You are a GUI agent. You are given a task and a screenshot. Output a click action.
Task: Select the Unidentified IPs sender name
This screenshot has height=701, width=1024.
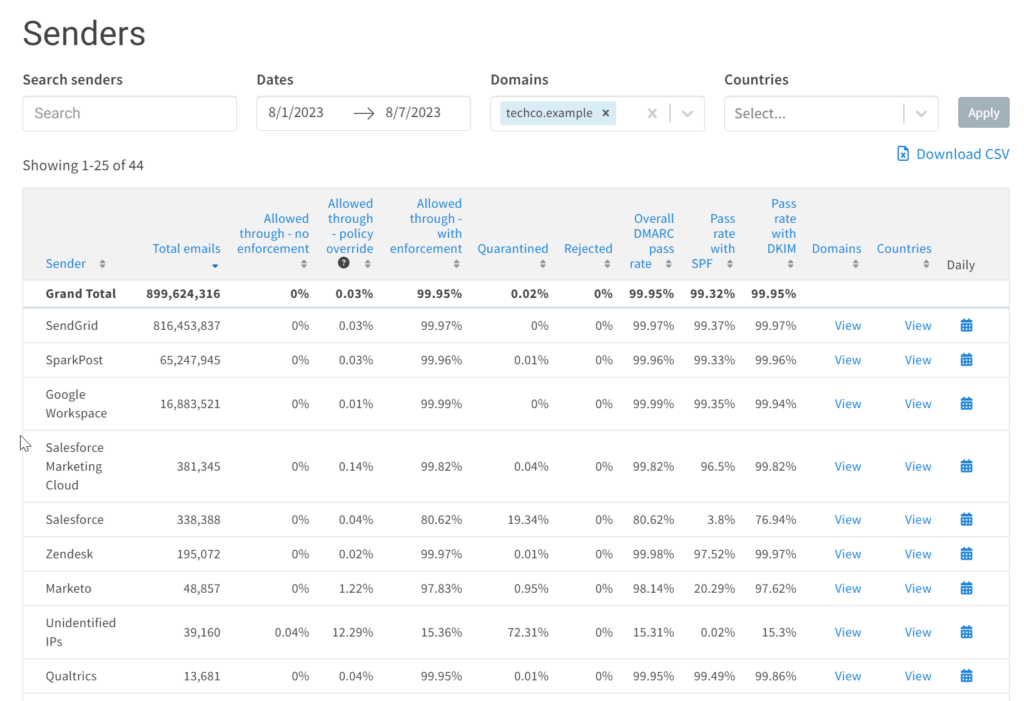[80, 632]
